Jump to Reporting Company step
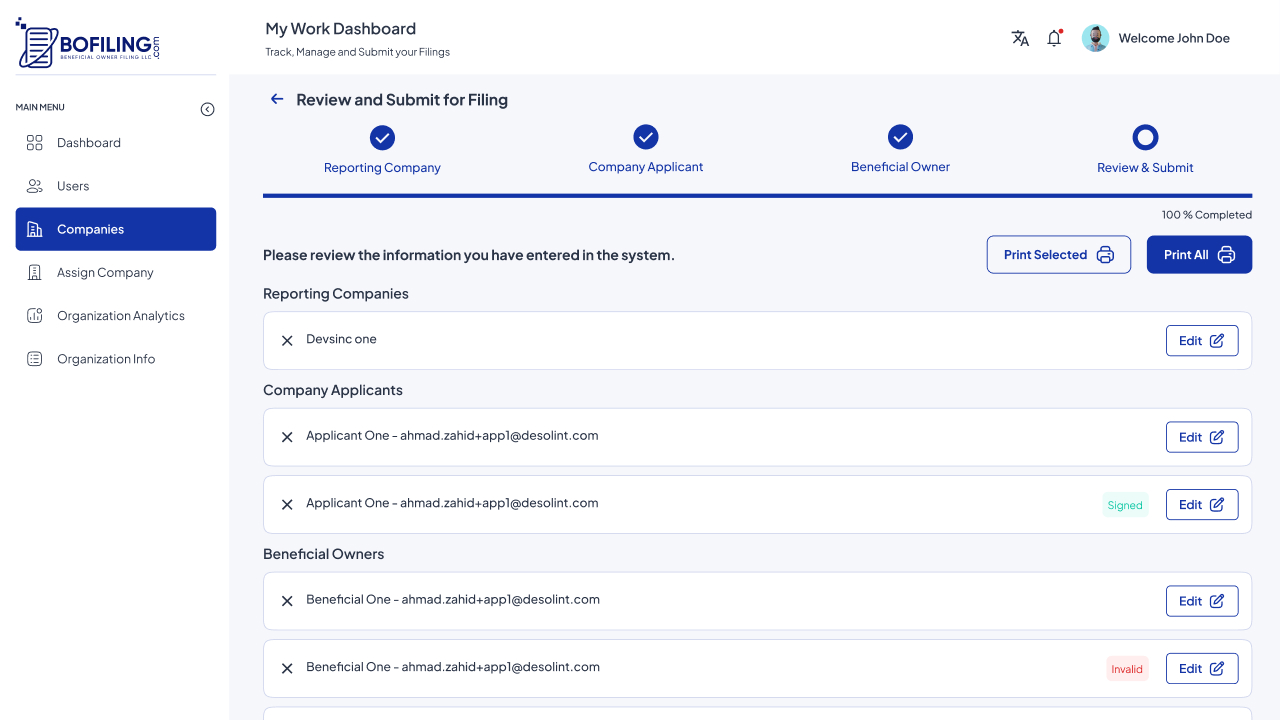This screenshot has height=720, width=1280. 382,138
